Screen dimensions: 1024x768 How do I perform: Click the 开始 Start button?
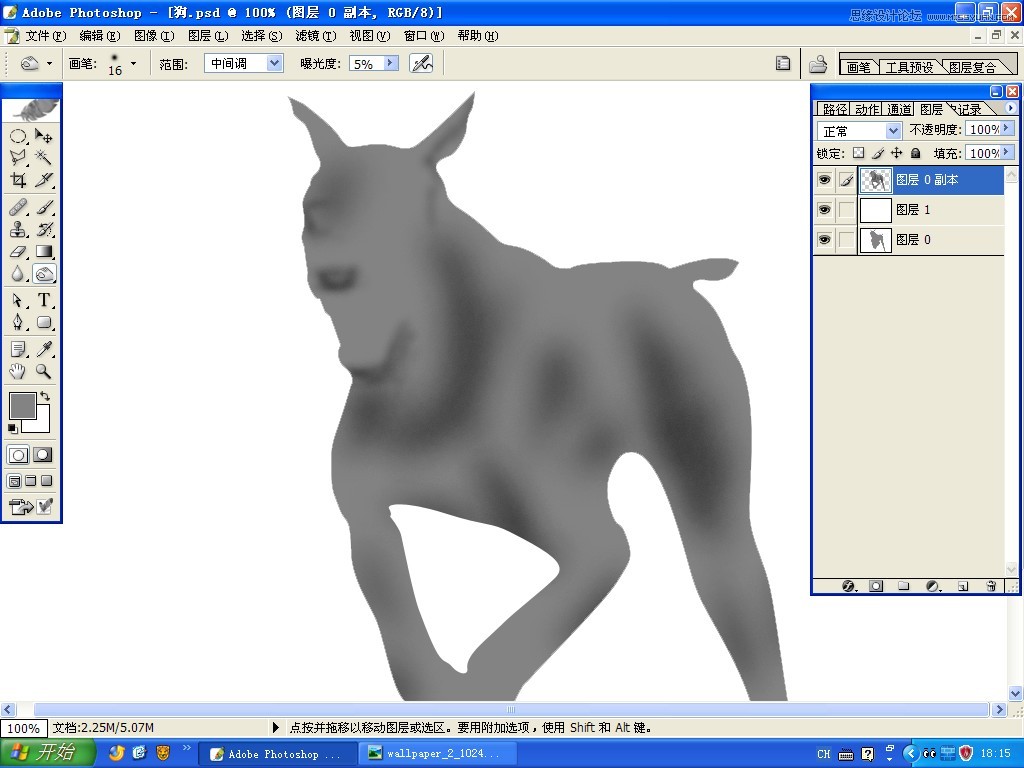click(46, 753)
